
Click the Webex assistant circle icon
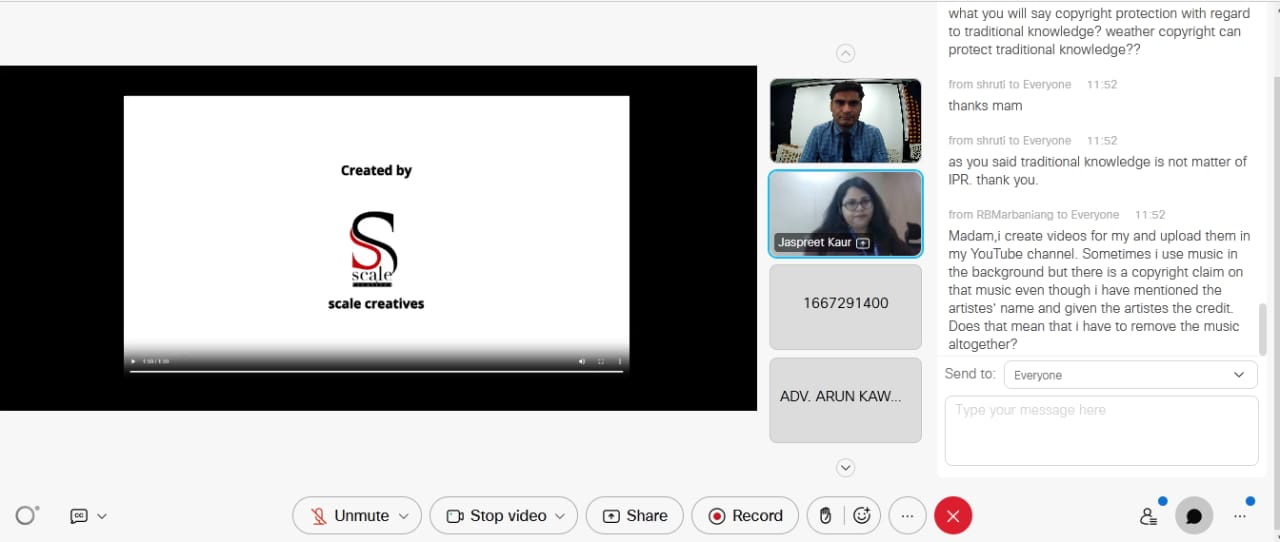[27, 515]
